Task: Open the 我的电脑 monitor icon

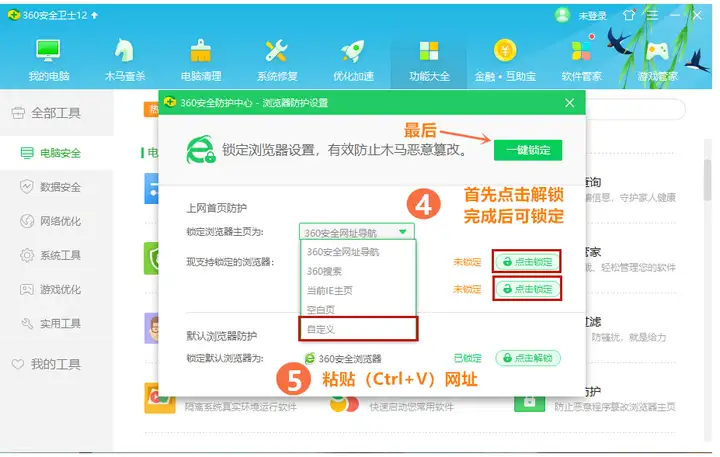Action: pos(48,51)
